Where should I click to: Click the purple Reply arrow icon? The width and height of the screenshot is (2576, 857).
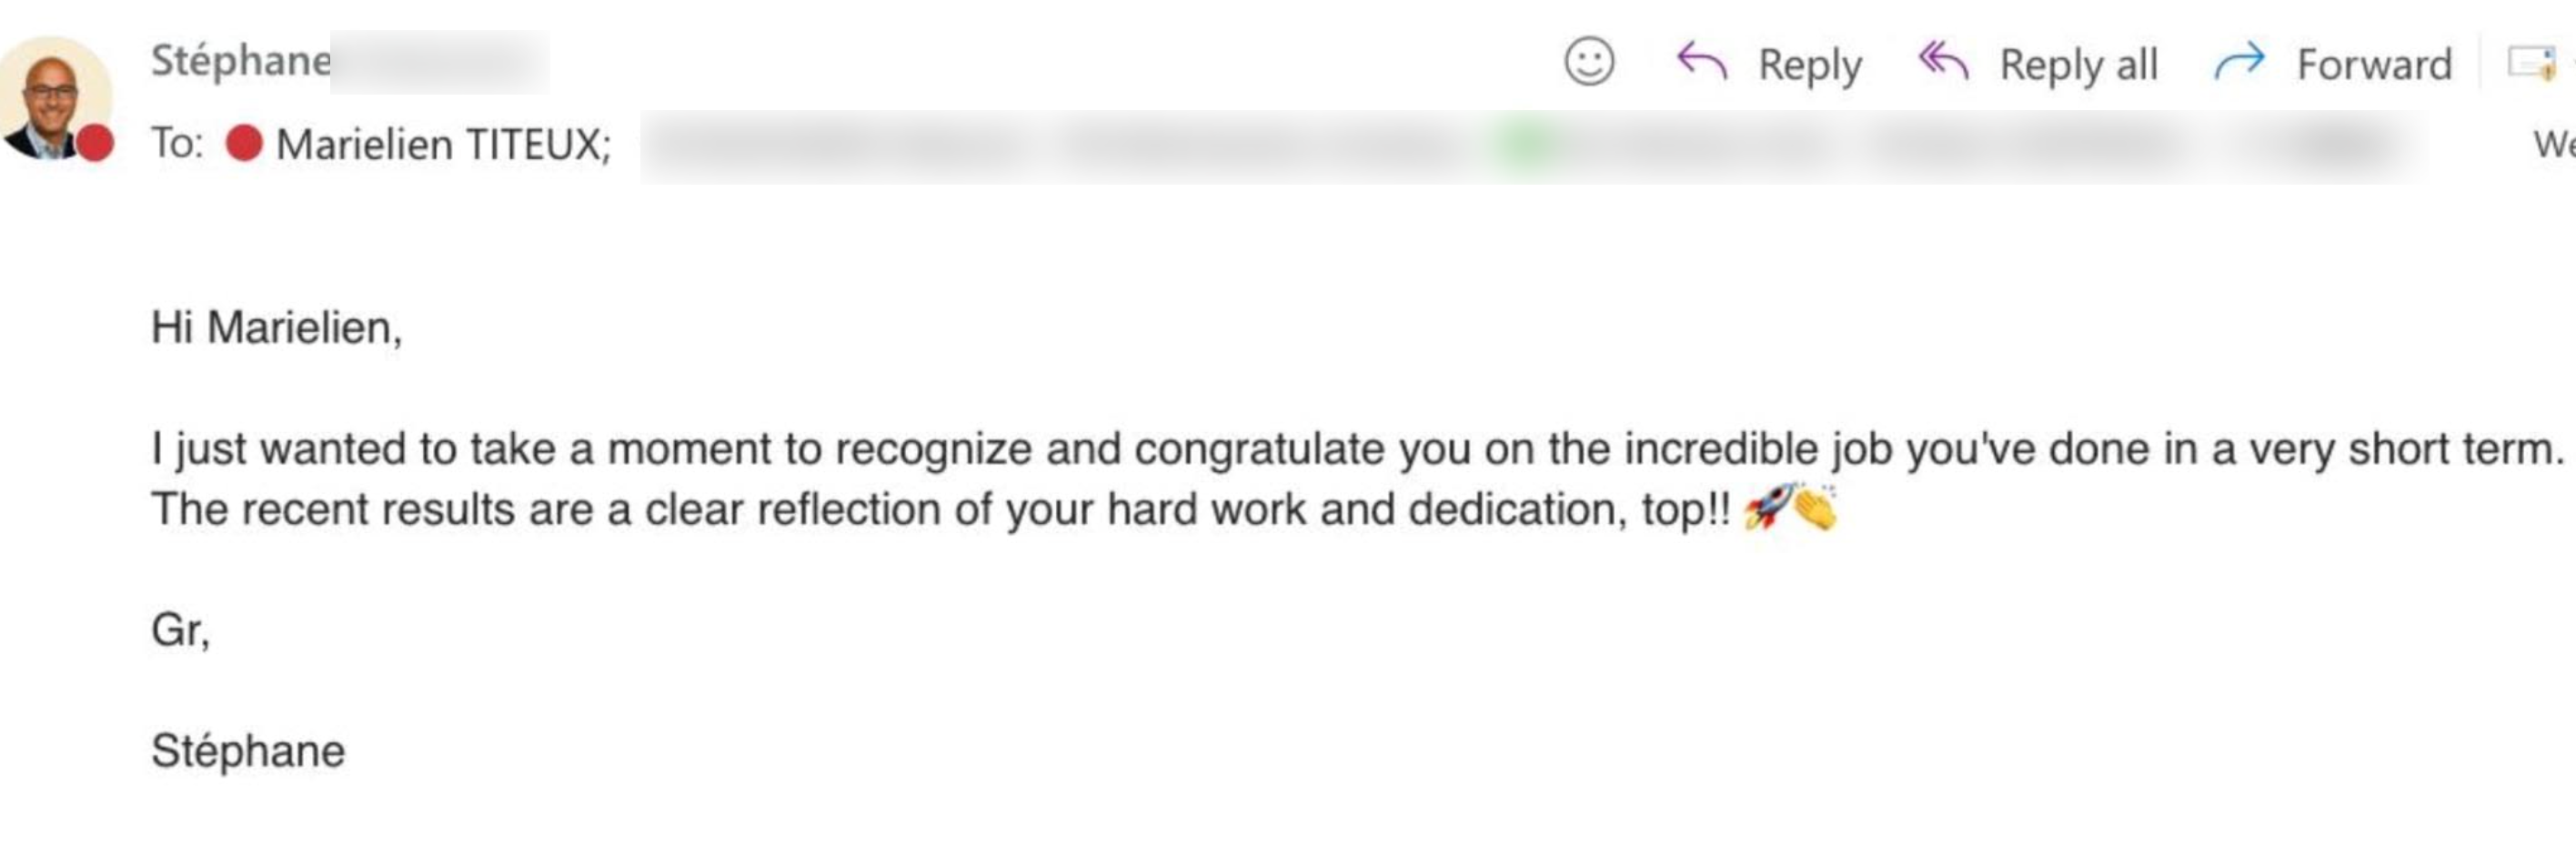coord(1701,61)
